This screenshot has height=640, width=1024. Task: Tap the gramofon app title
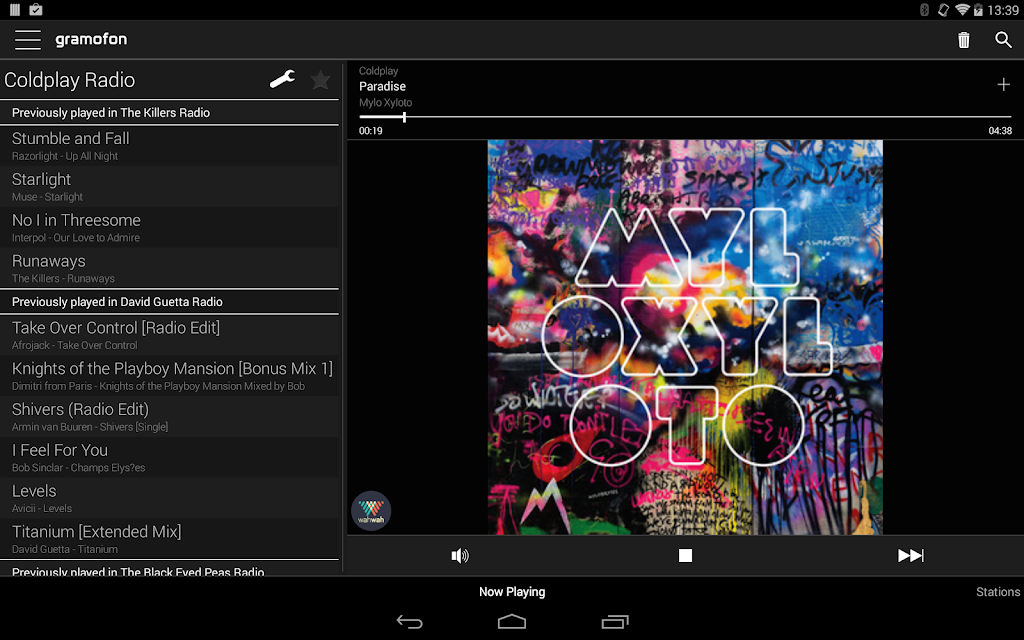pos(91,39)
